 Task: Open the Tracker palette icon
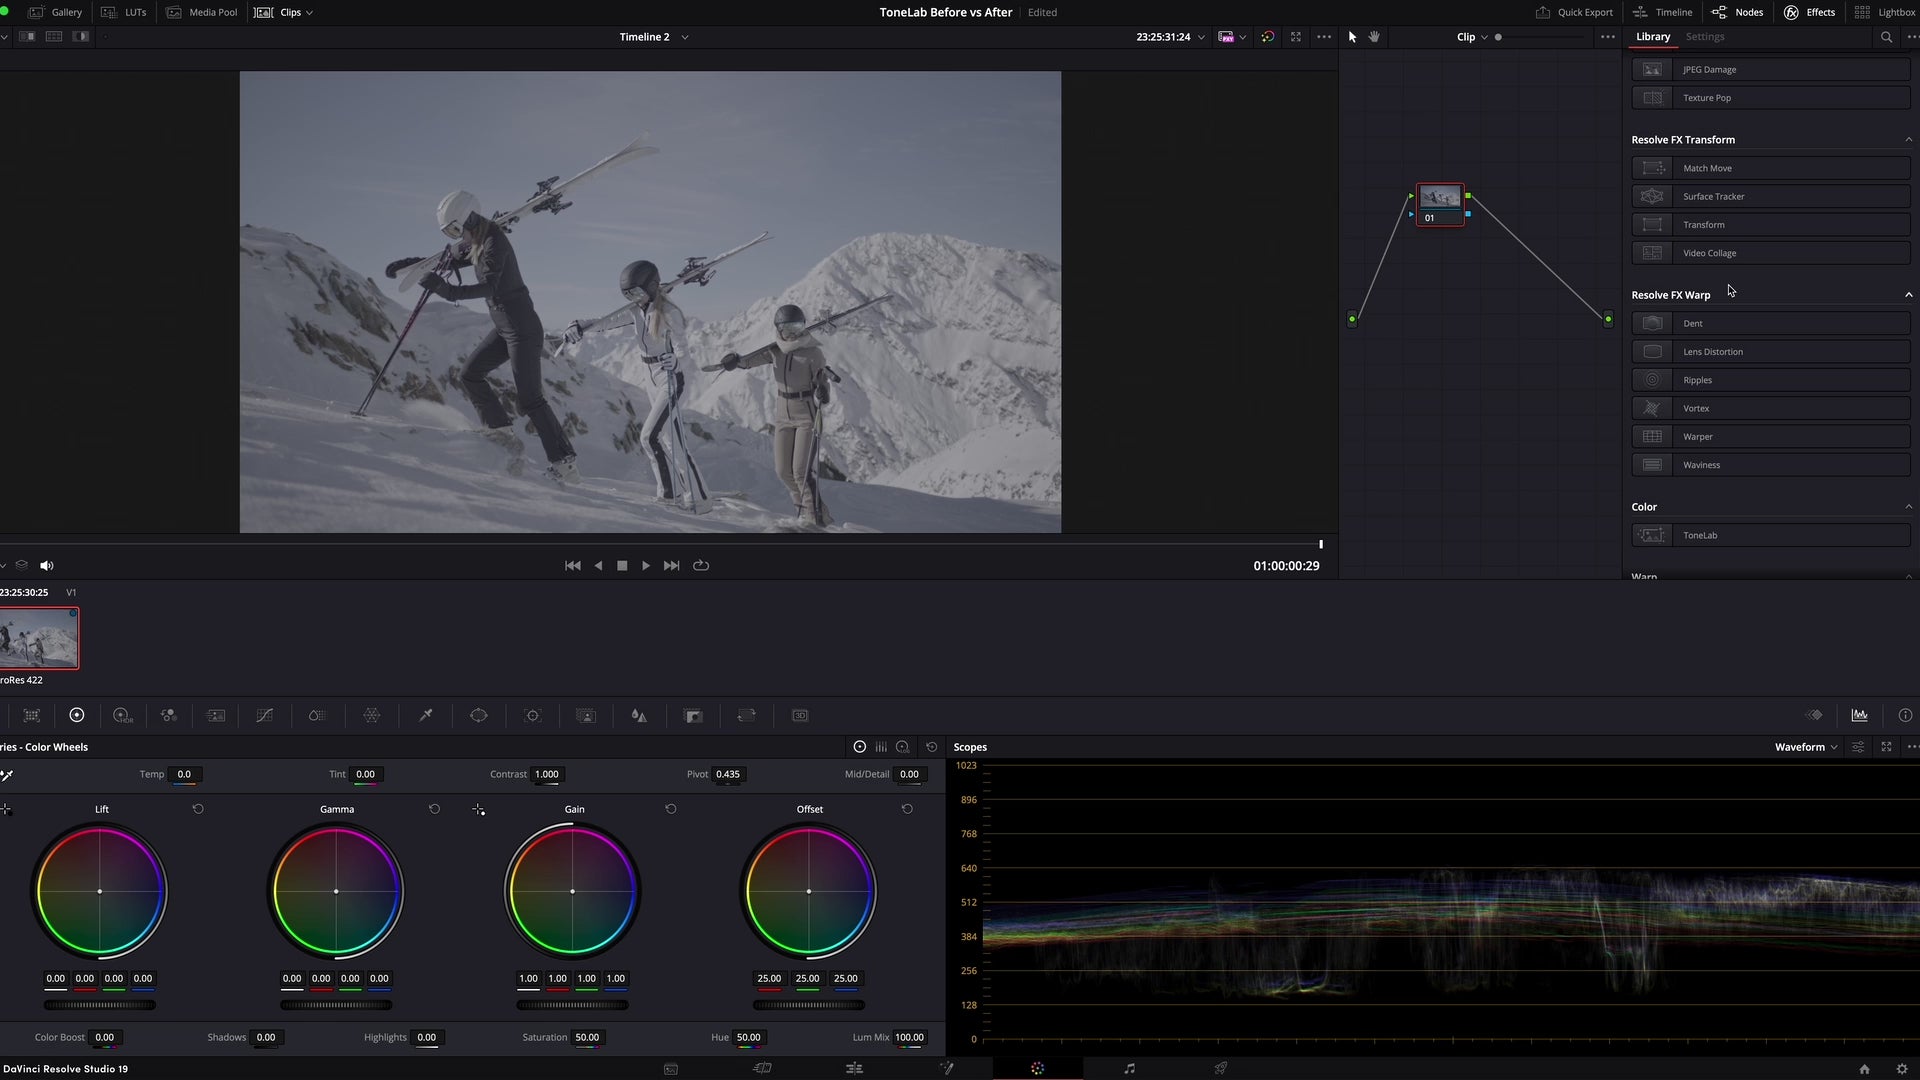click(x=533, y=716)
